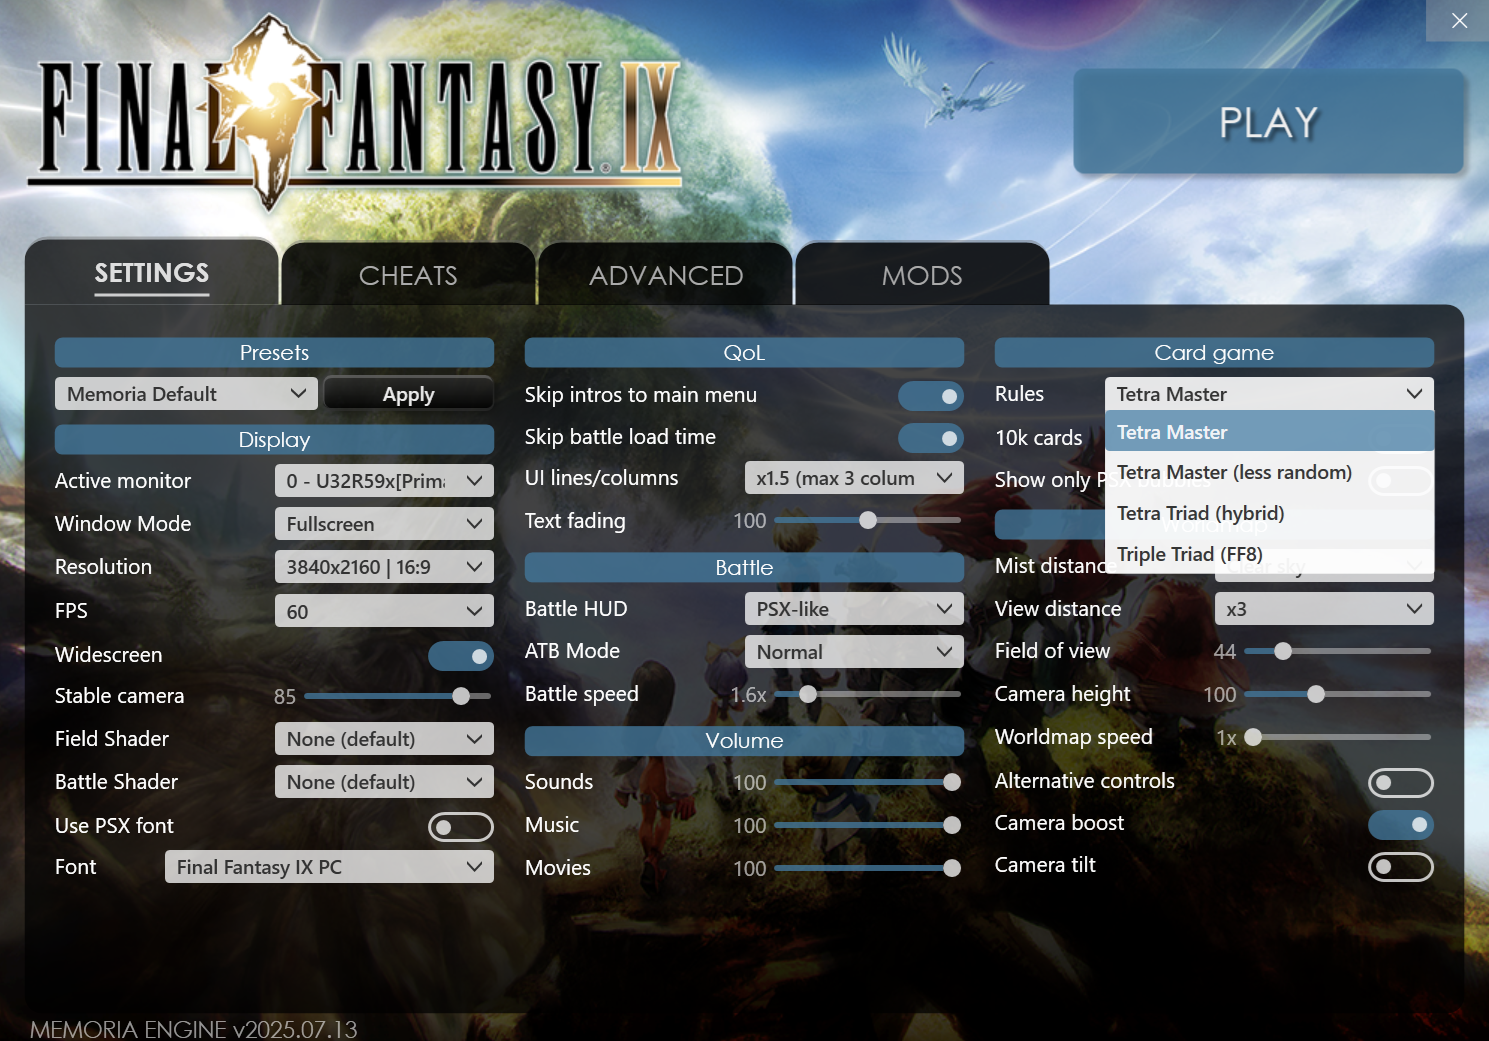
Task: Click the Volume section header
Action: point(744,741)
